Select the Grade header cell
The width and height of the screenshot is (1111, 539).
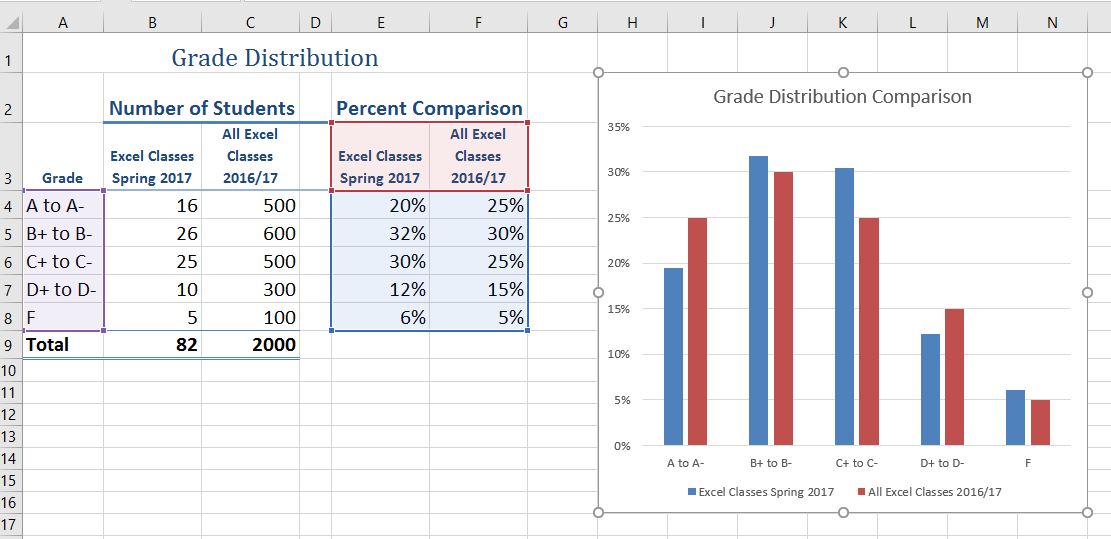[63, 157]
